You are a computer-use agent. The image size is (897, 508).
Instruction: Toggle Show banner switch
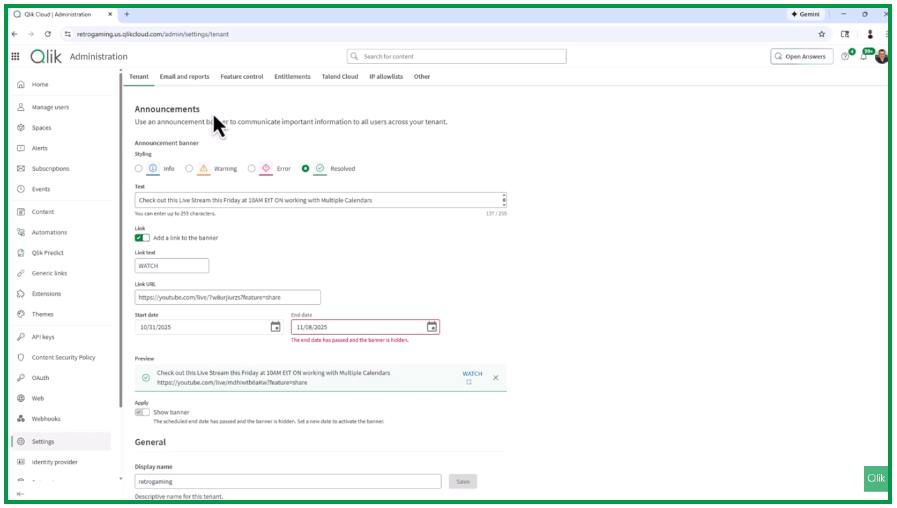click(x=142, y=412)
